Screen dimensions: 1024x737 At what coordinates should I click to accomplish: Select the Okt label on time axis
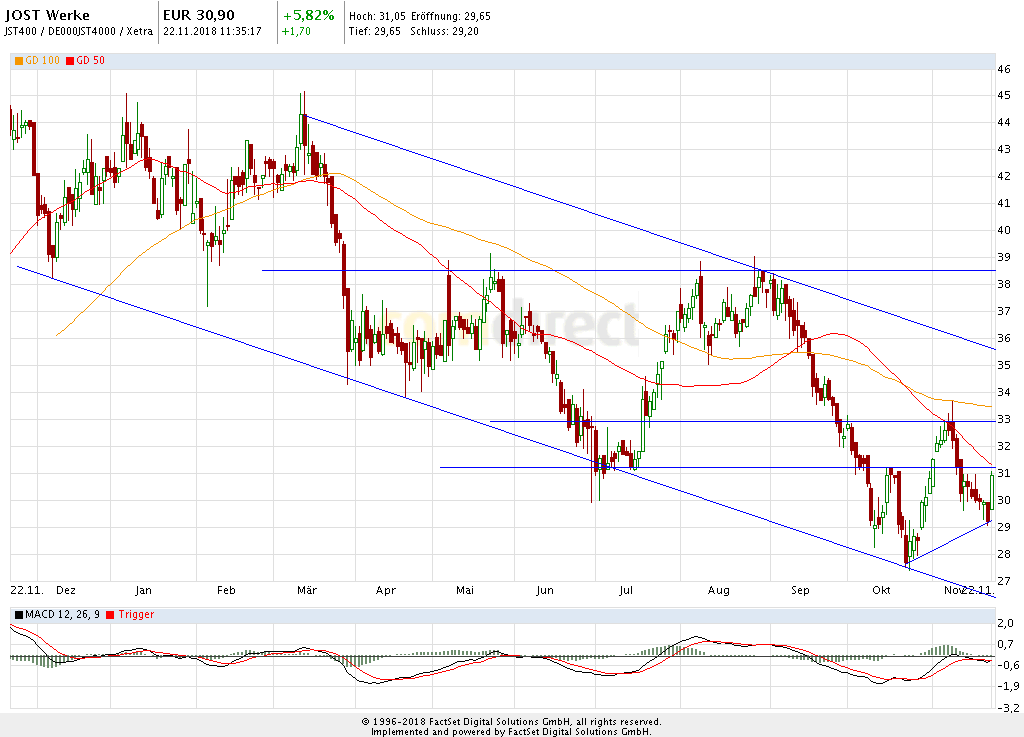coord(880,591)
